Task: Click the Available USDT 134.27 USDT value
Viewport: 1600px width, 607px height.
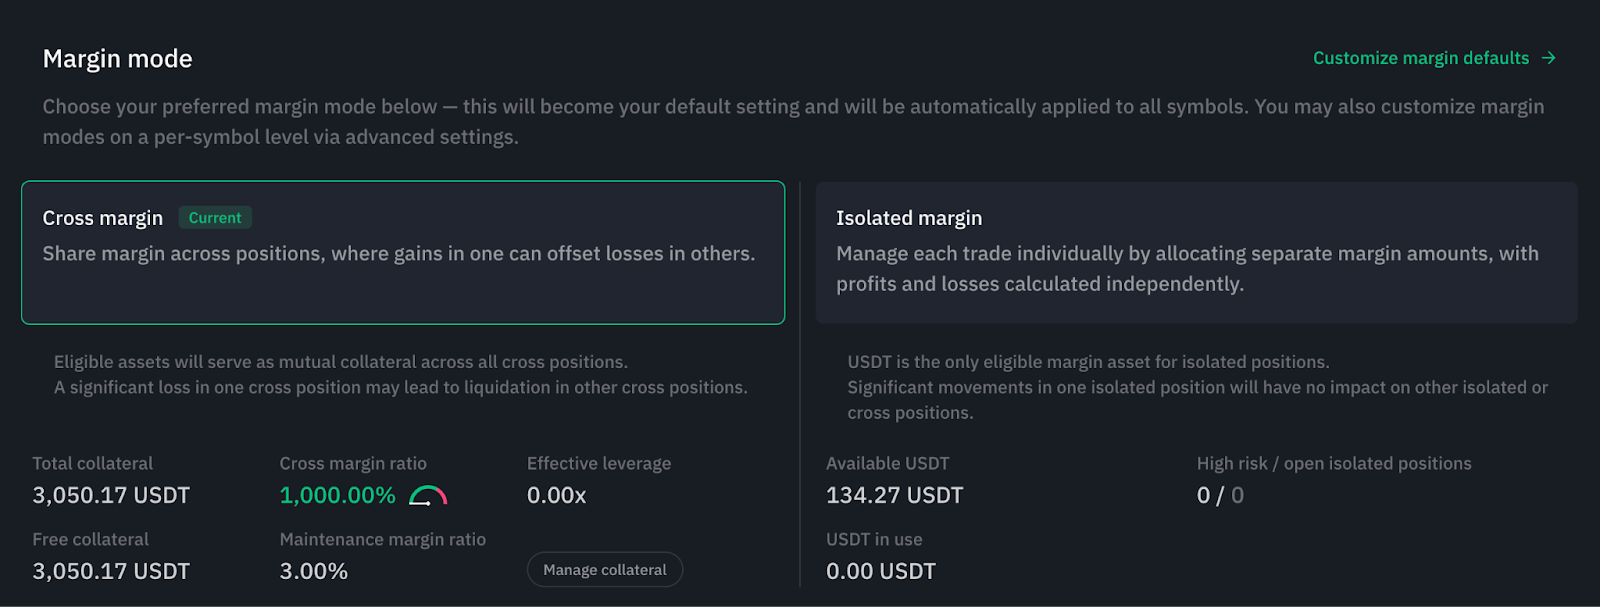Action: [x=894, y=495]
